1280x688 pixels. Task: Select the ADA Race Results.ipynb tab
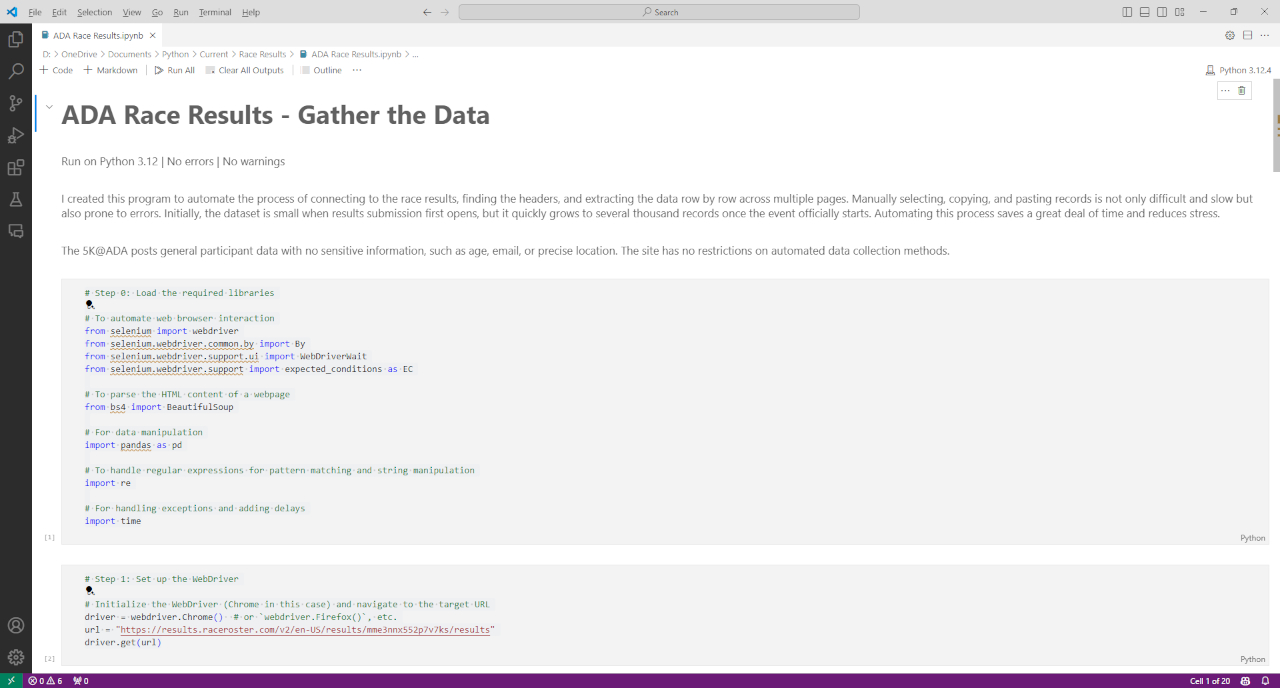click(98, 35)
